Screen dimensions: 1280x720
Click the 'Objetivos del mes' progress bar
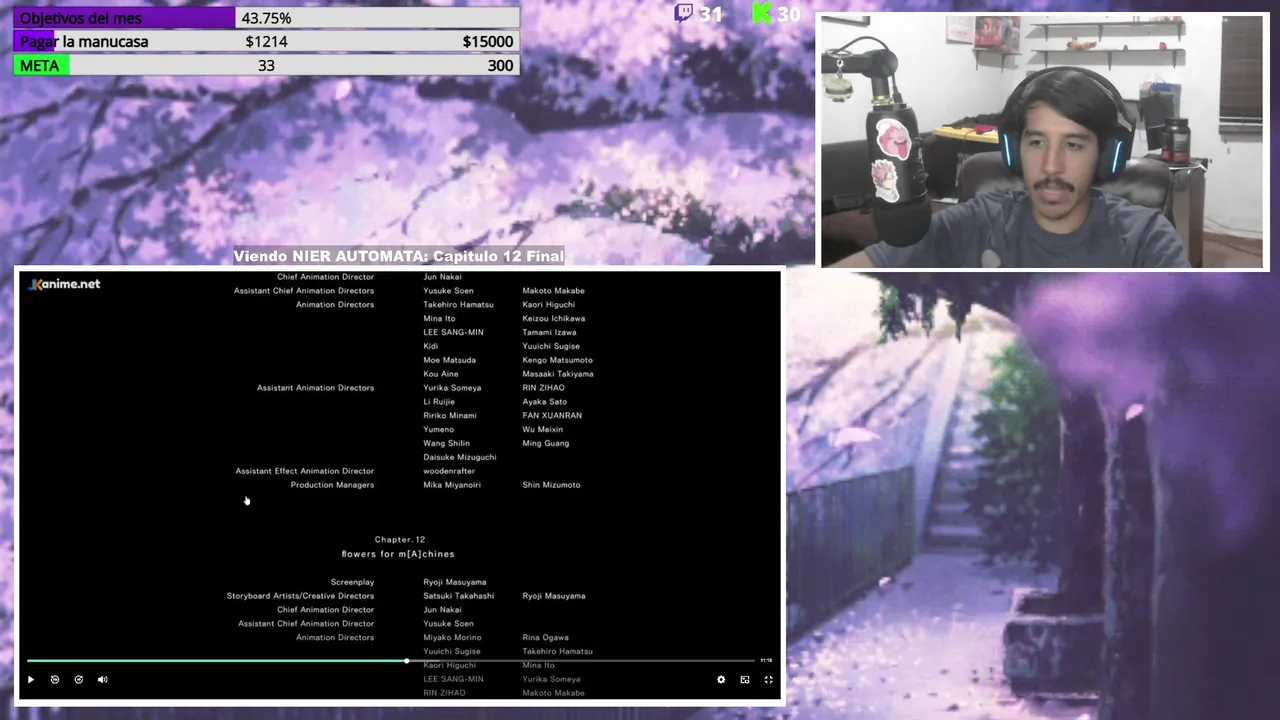coord(266,18)
